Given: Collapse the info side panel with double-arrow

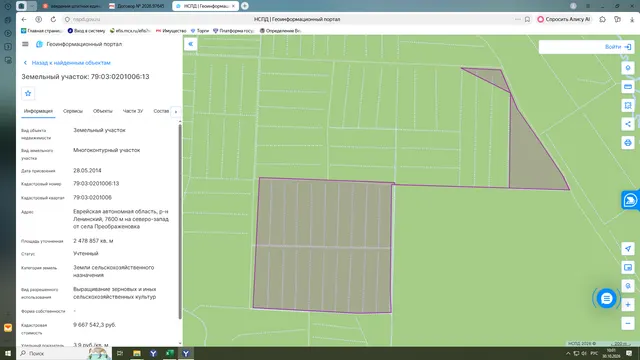Looking at the screenshot, I should pos(191,44).
